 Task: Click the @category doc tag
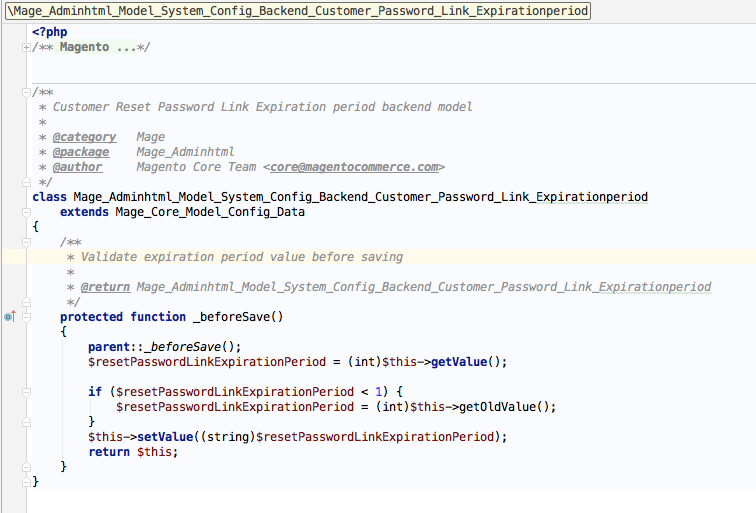84,137
